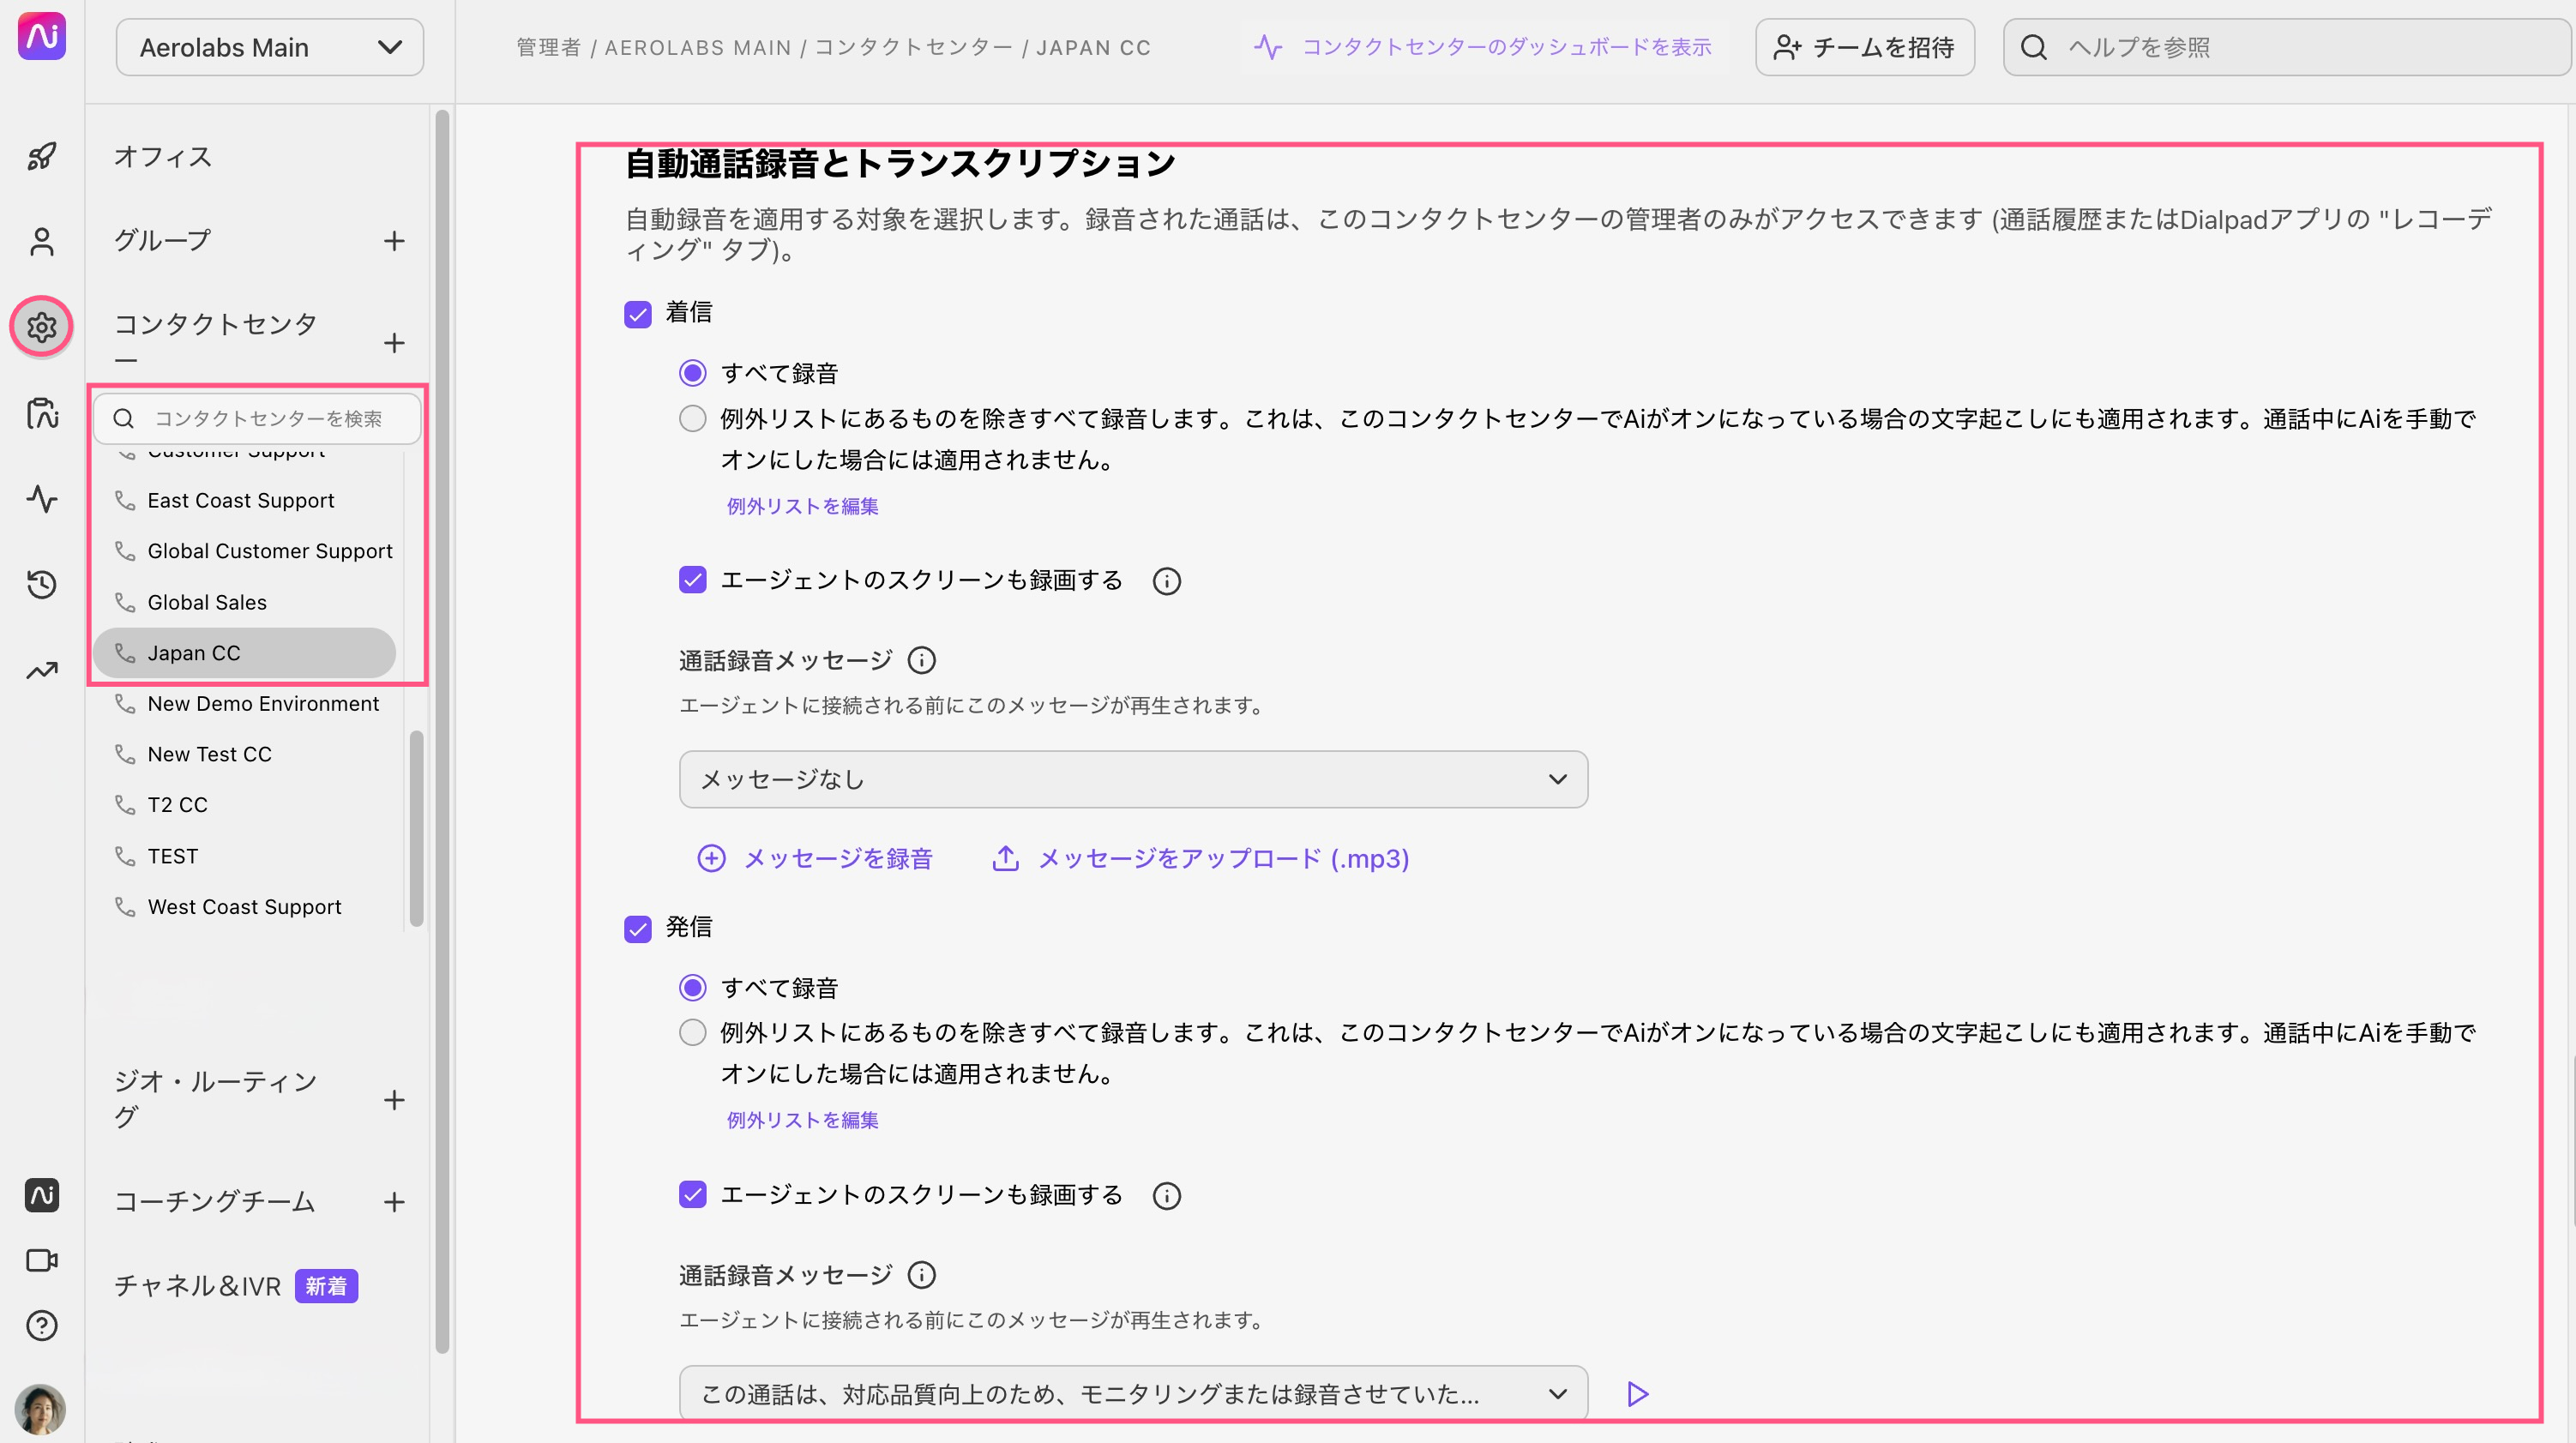Select すべて録音 under 発信
The height and width of the screenshot is (1443, 2576).
click(x=692, y=988)
